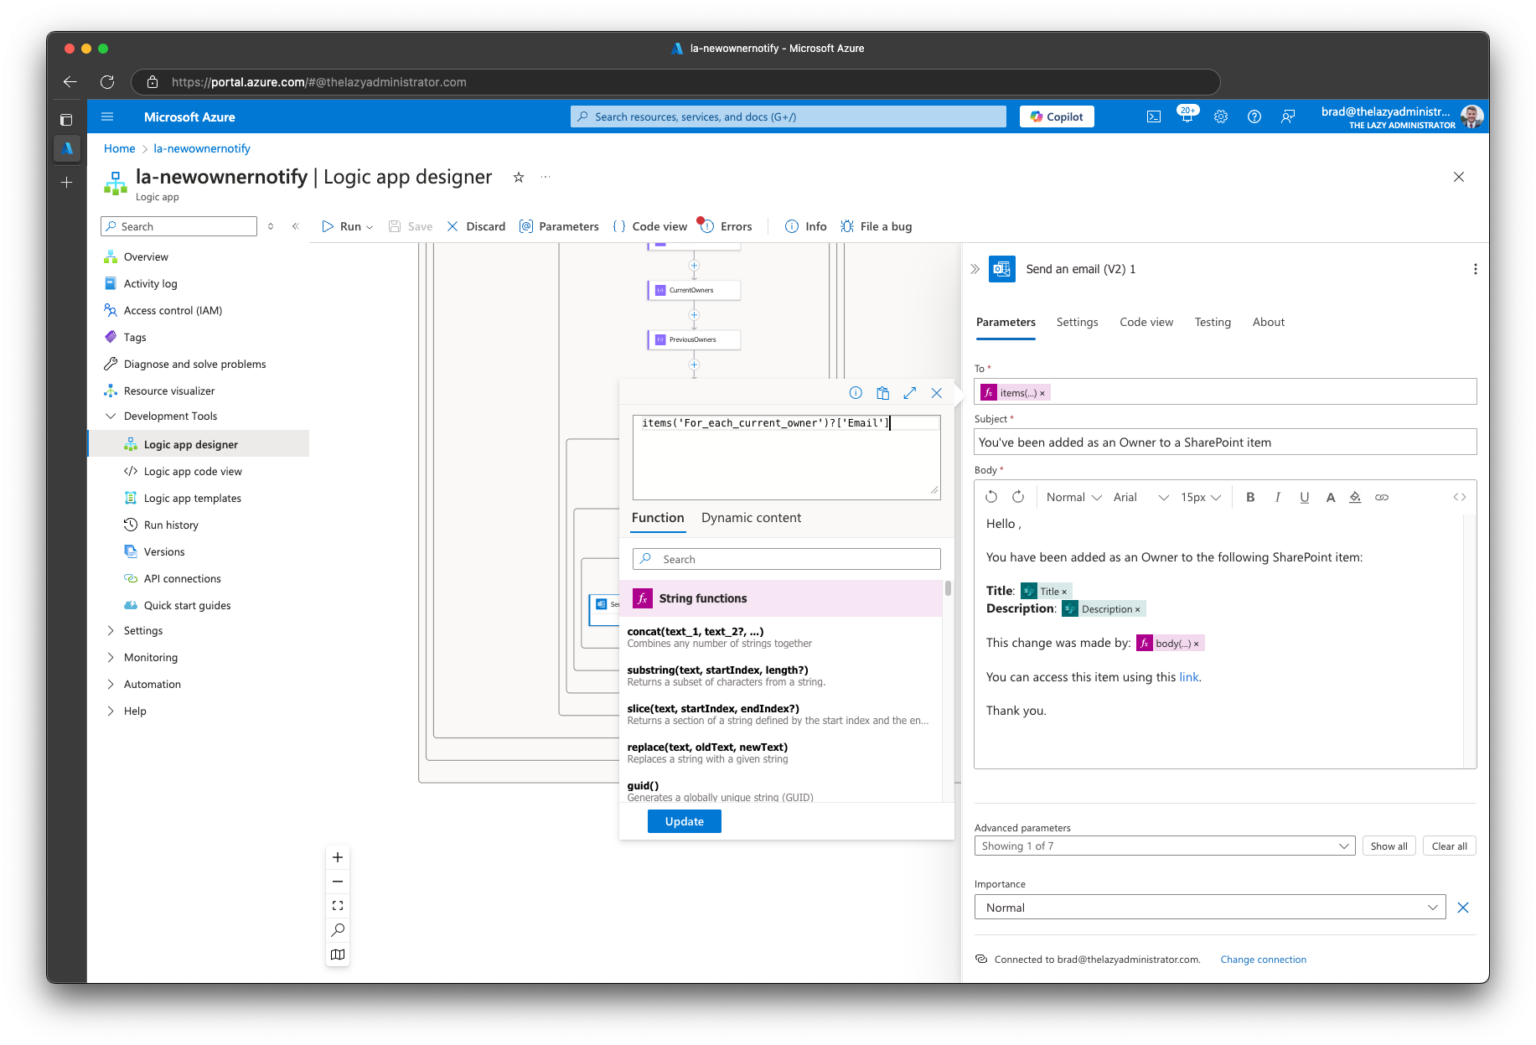Search the workflow using magnifier icon
Image resolution: width=1536 pixels, height=1045 pixels.
point(338,930)
